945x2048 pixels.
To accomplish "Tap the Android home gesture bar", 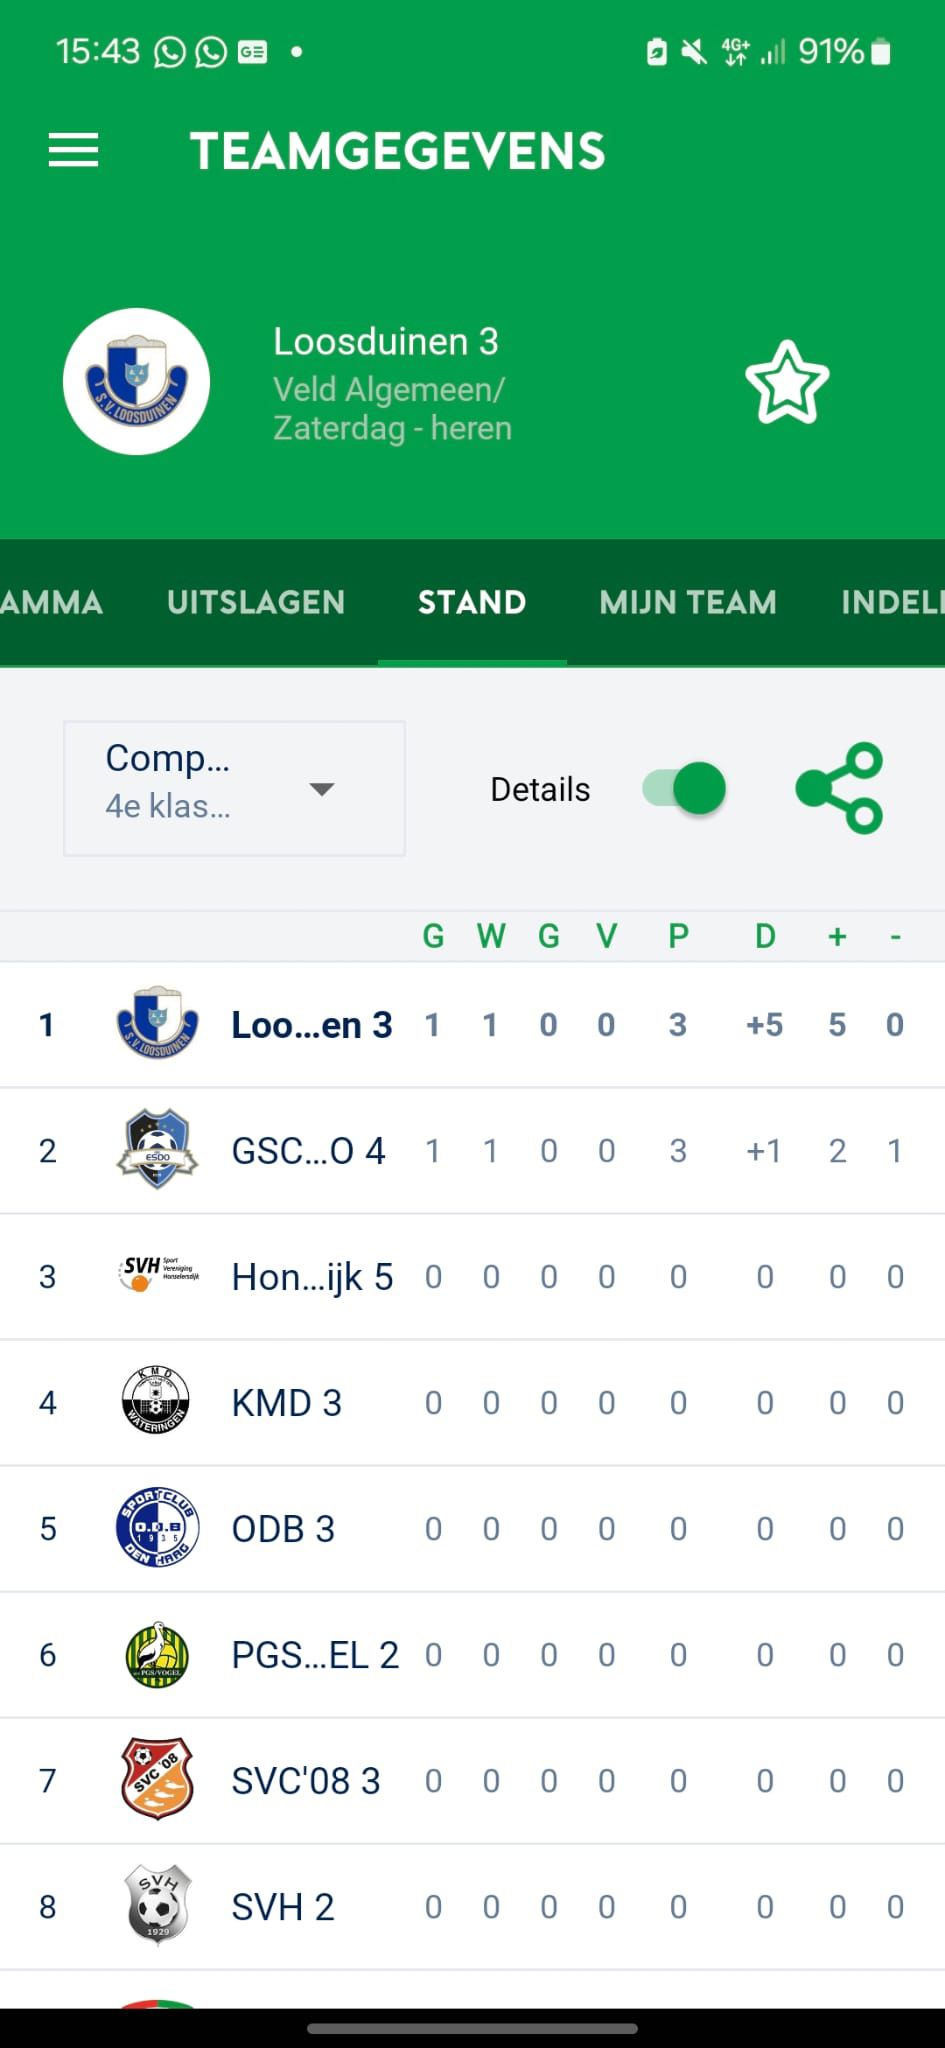I will pos(472,2029).
